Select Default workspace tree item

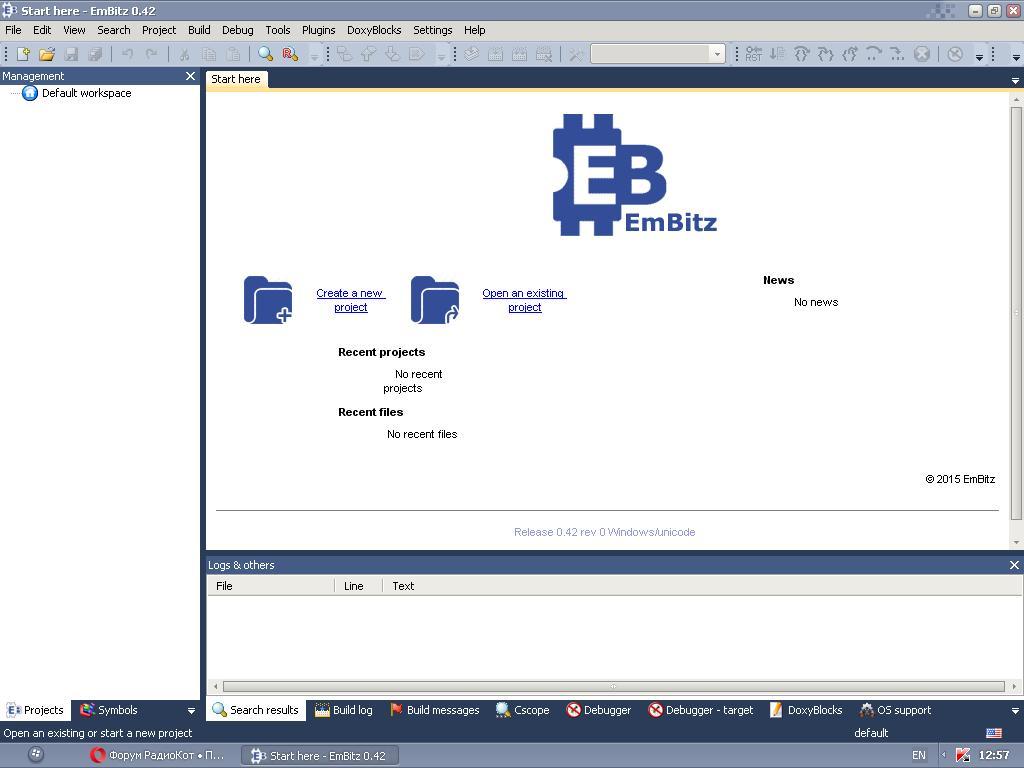(86, 93)
